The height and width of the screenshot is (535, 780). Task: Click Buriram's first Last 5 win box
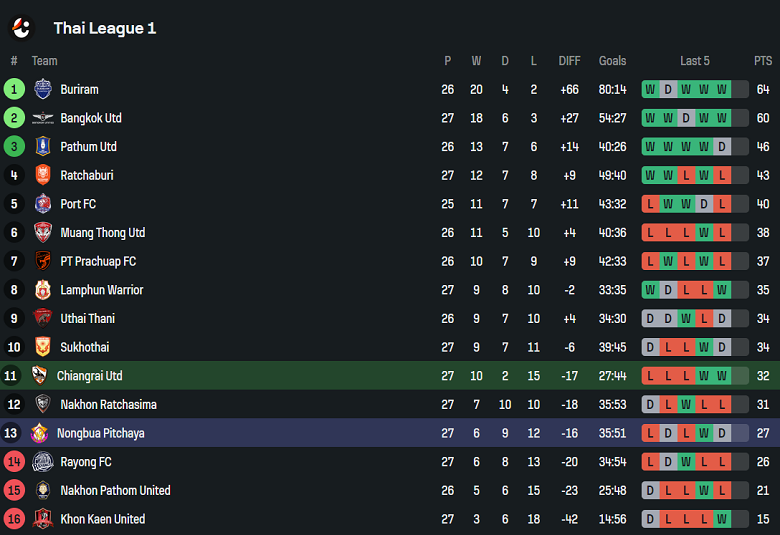point(651,89)
